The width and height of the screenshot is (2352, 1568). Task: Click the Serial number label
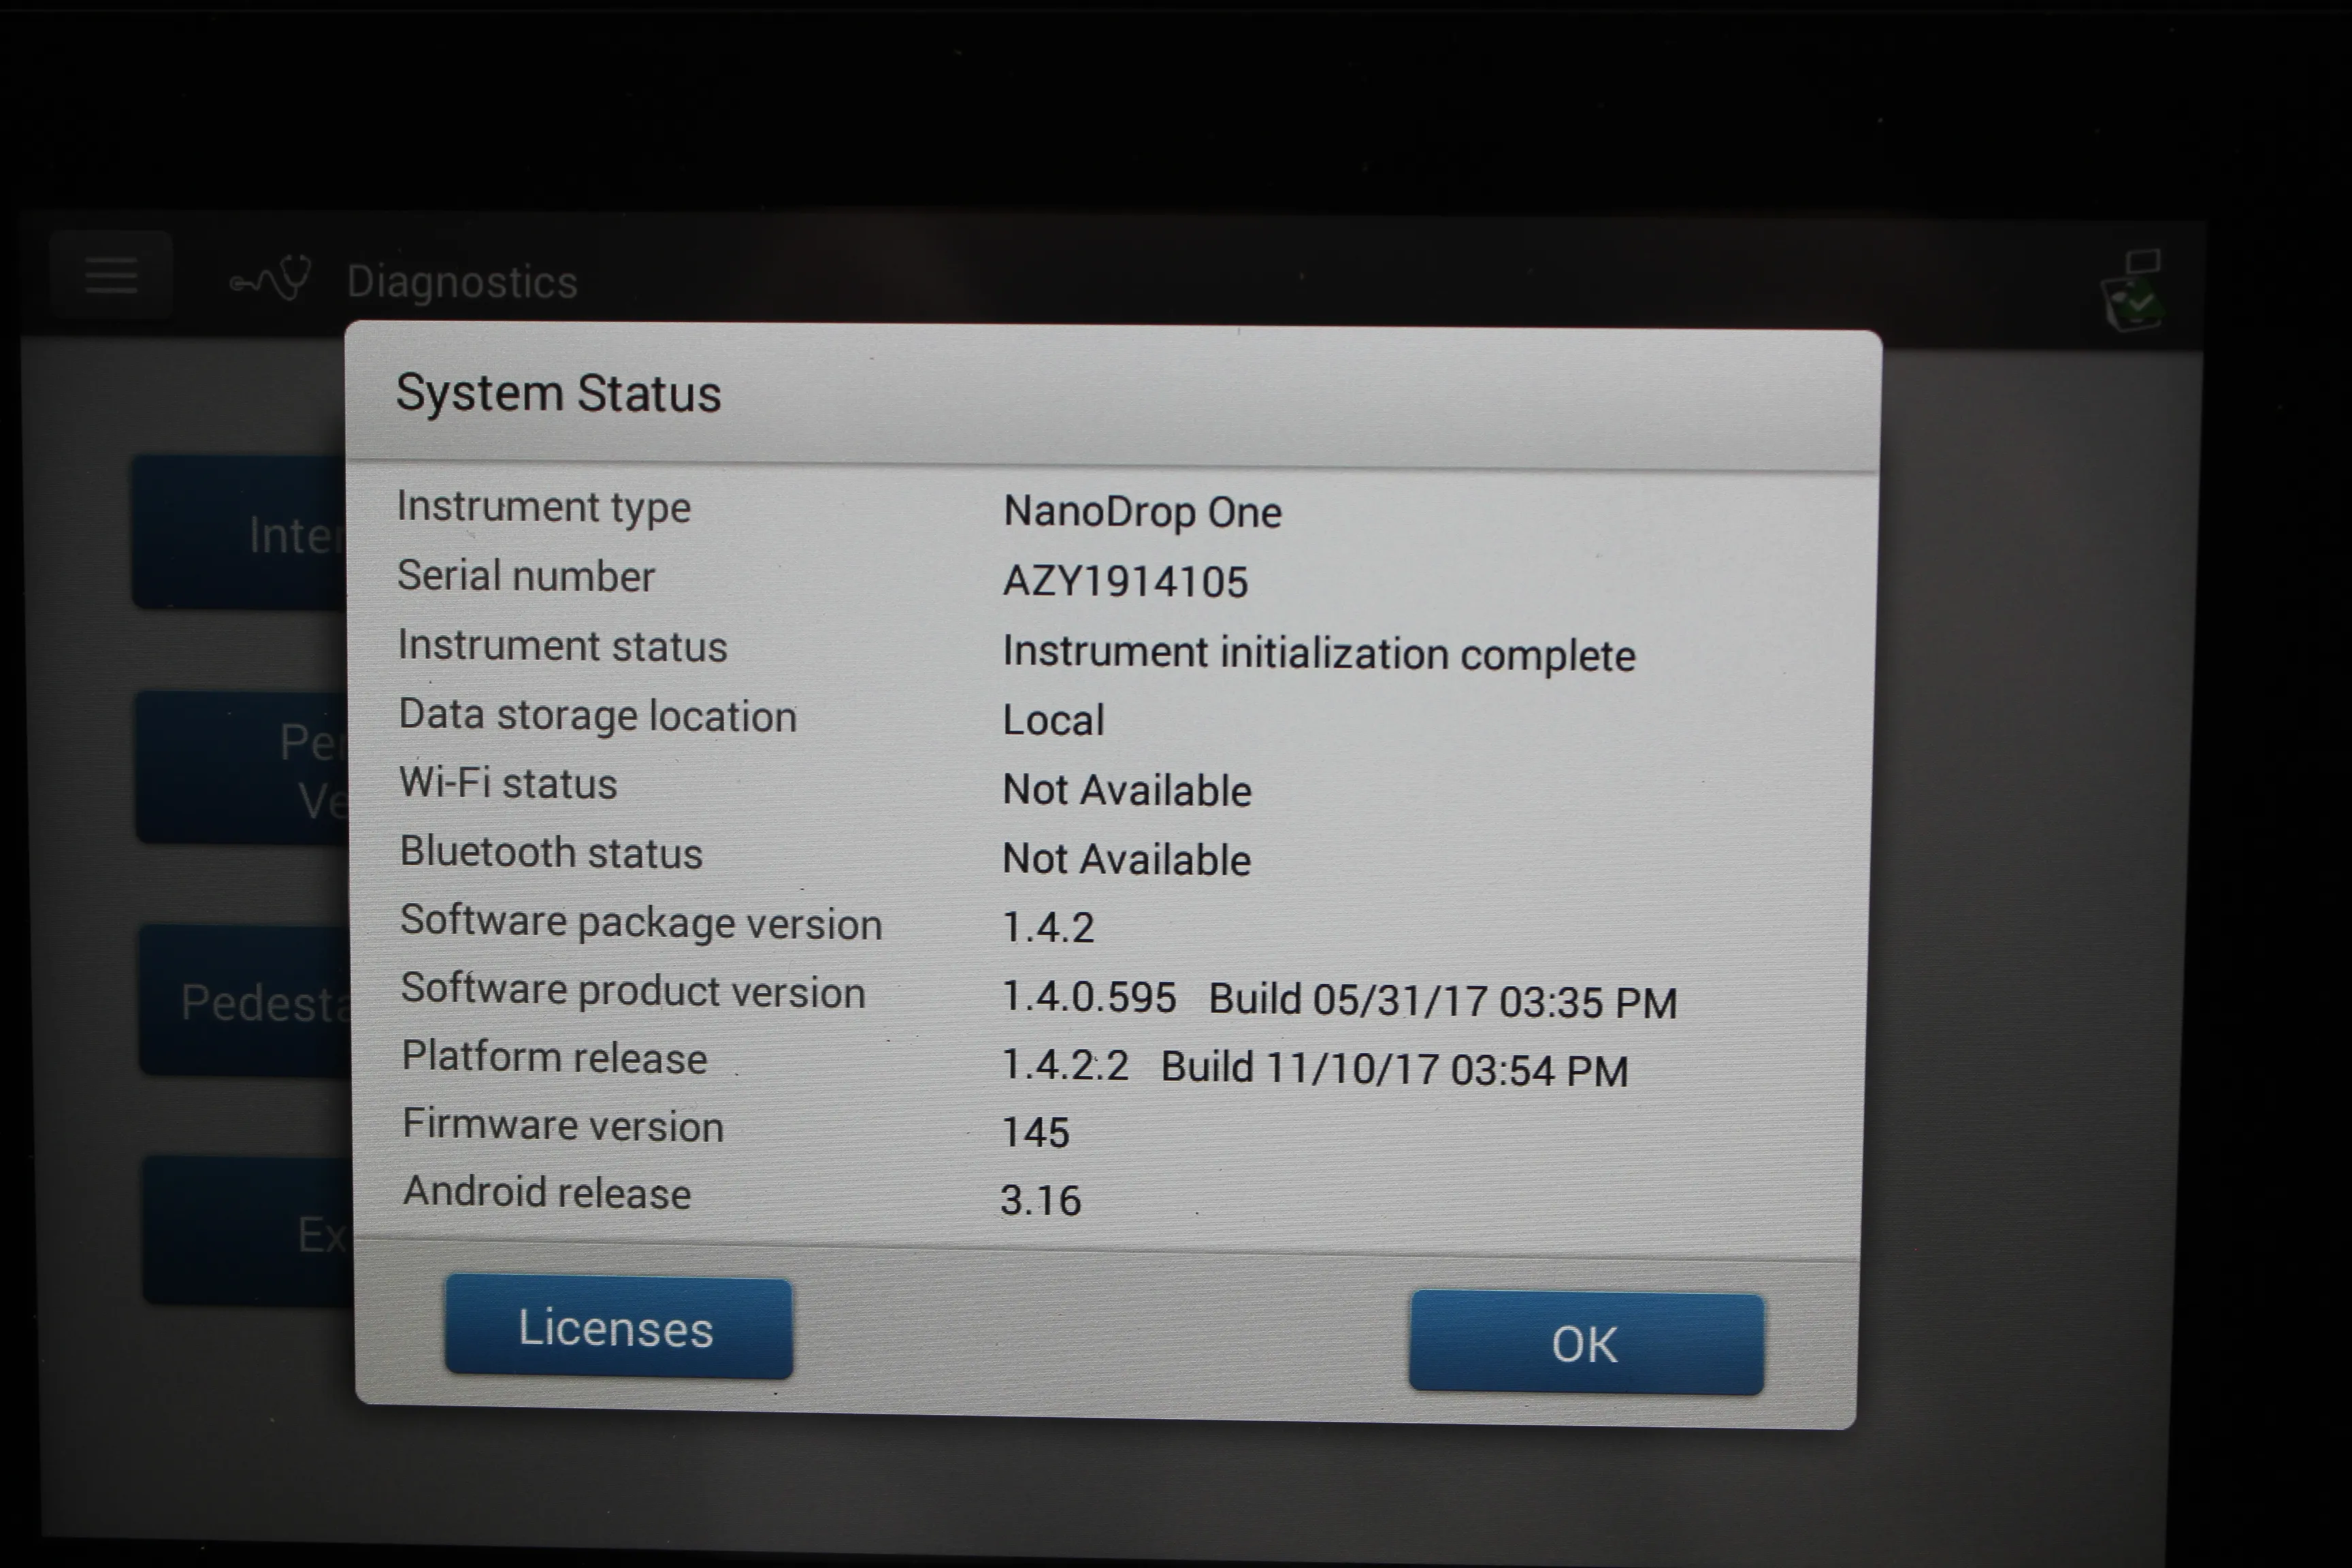[526, 576]
